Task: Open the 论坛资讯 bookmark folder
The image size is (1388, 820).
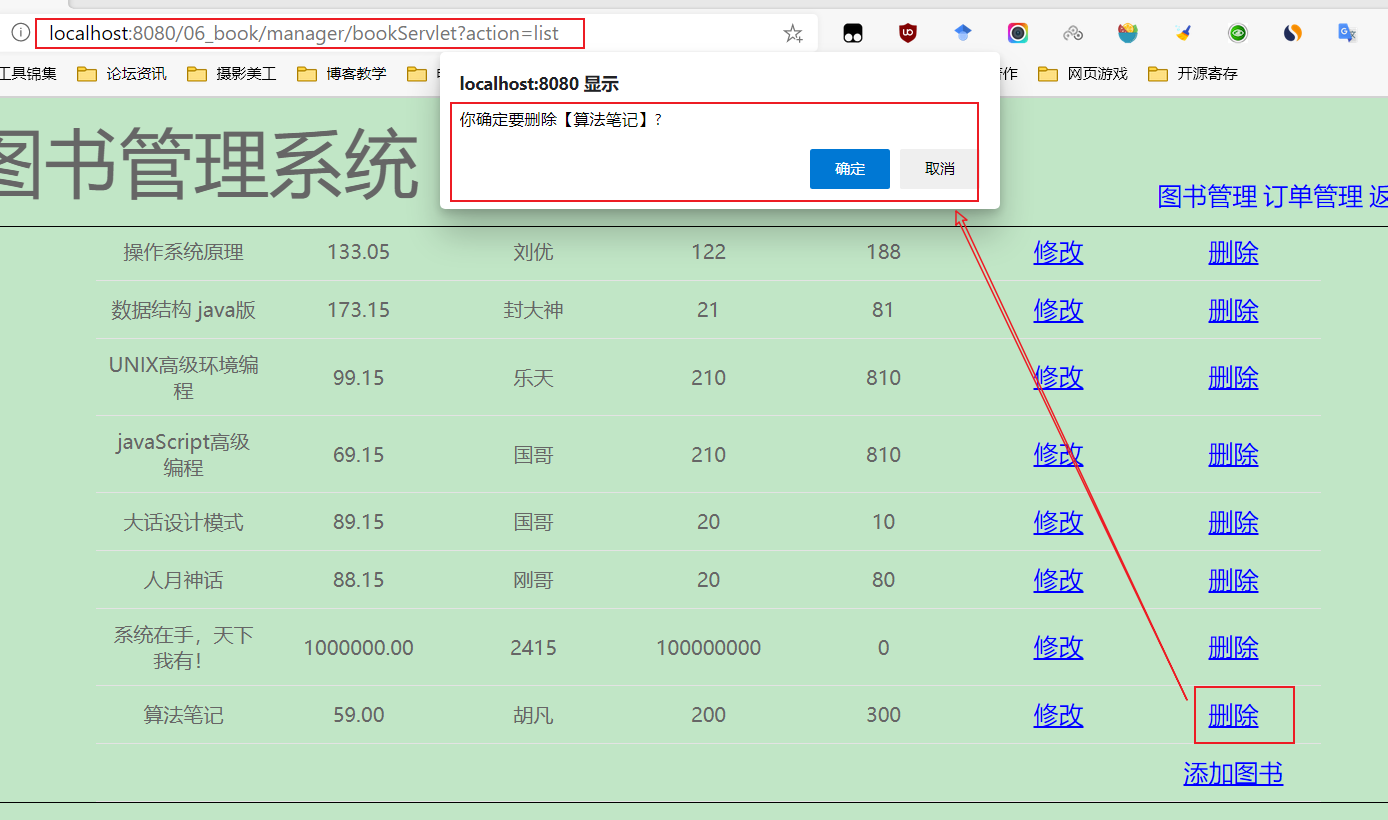Action: click(x=122, y=74)
